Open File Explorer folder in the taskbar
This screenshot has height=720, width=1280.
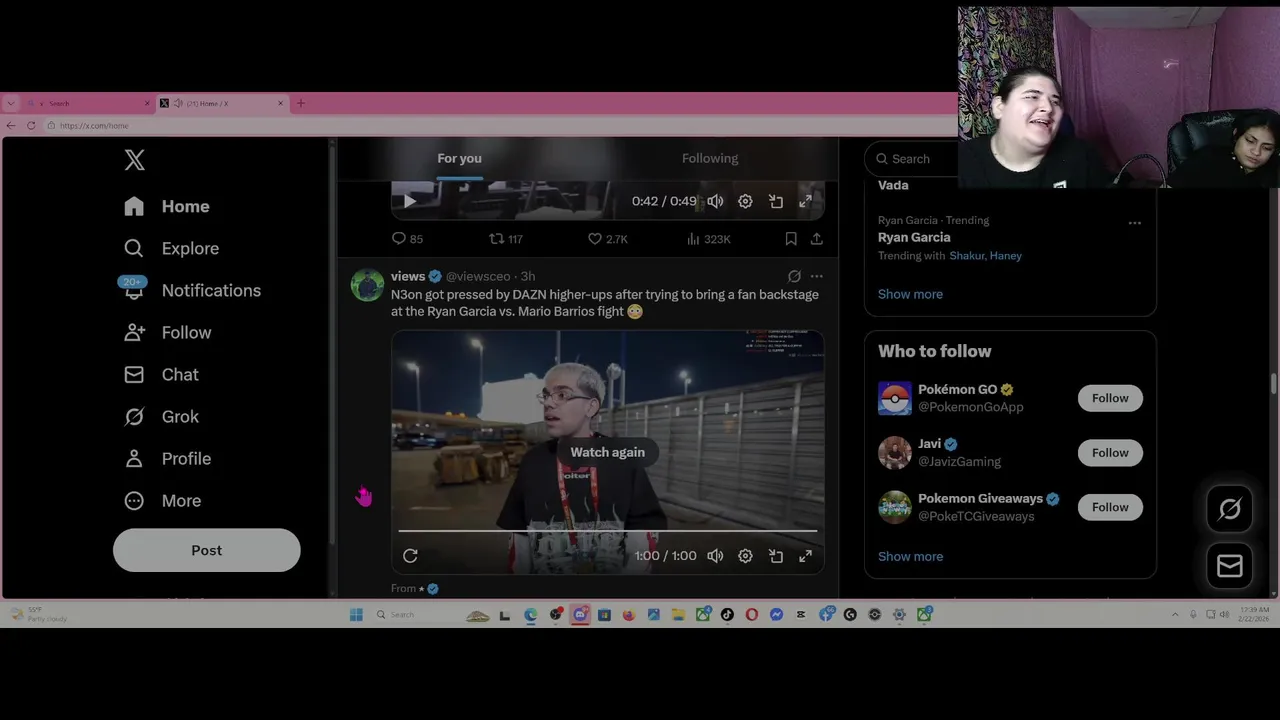(678, 615)
